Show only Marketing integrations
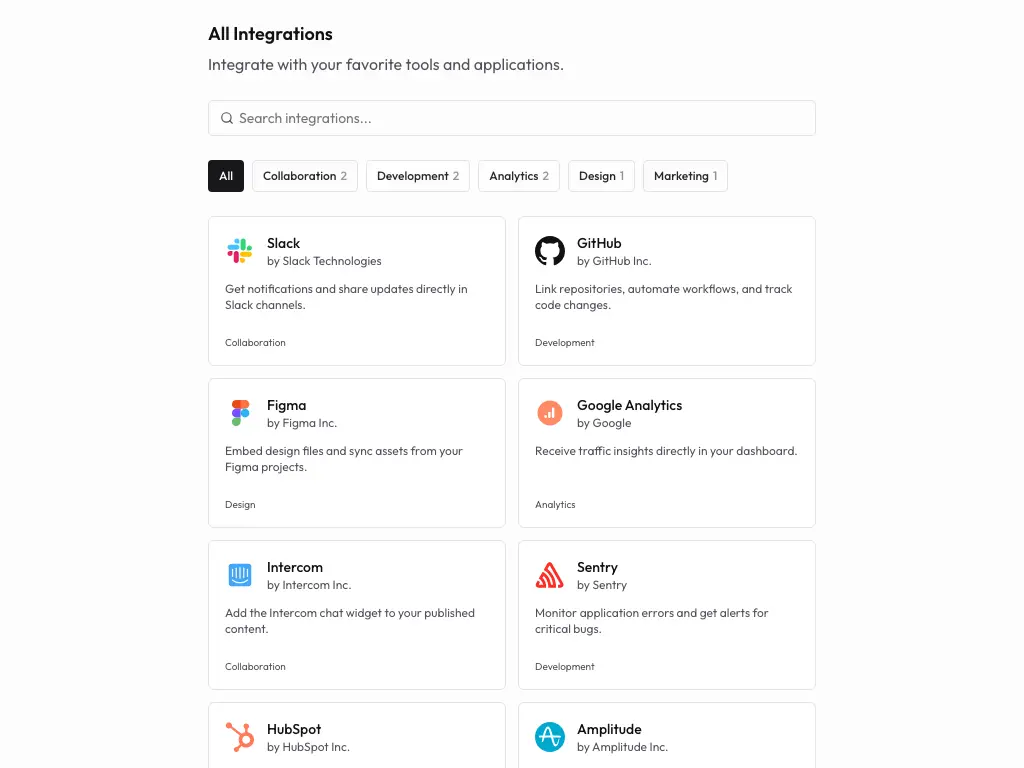Image resolution: width=1024 pixels, height=768 pixels. (685, 176)
